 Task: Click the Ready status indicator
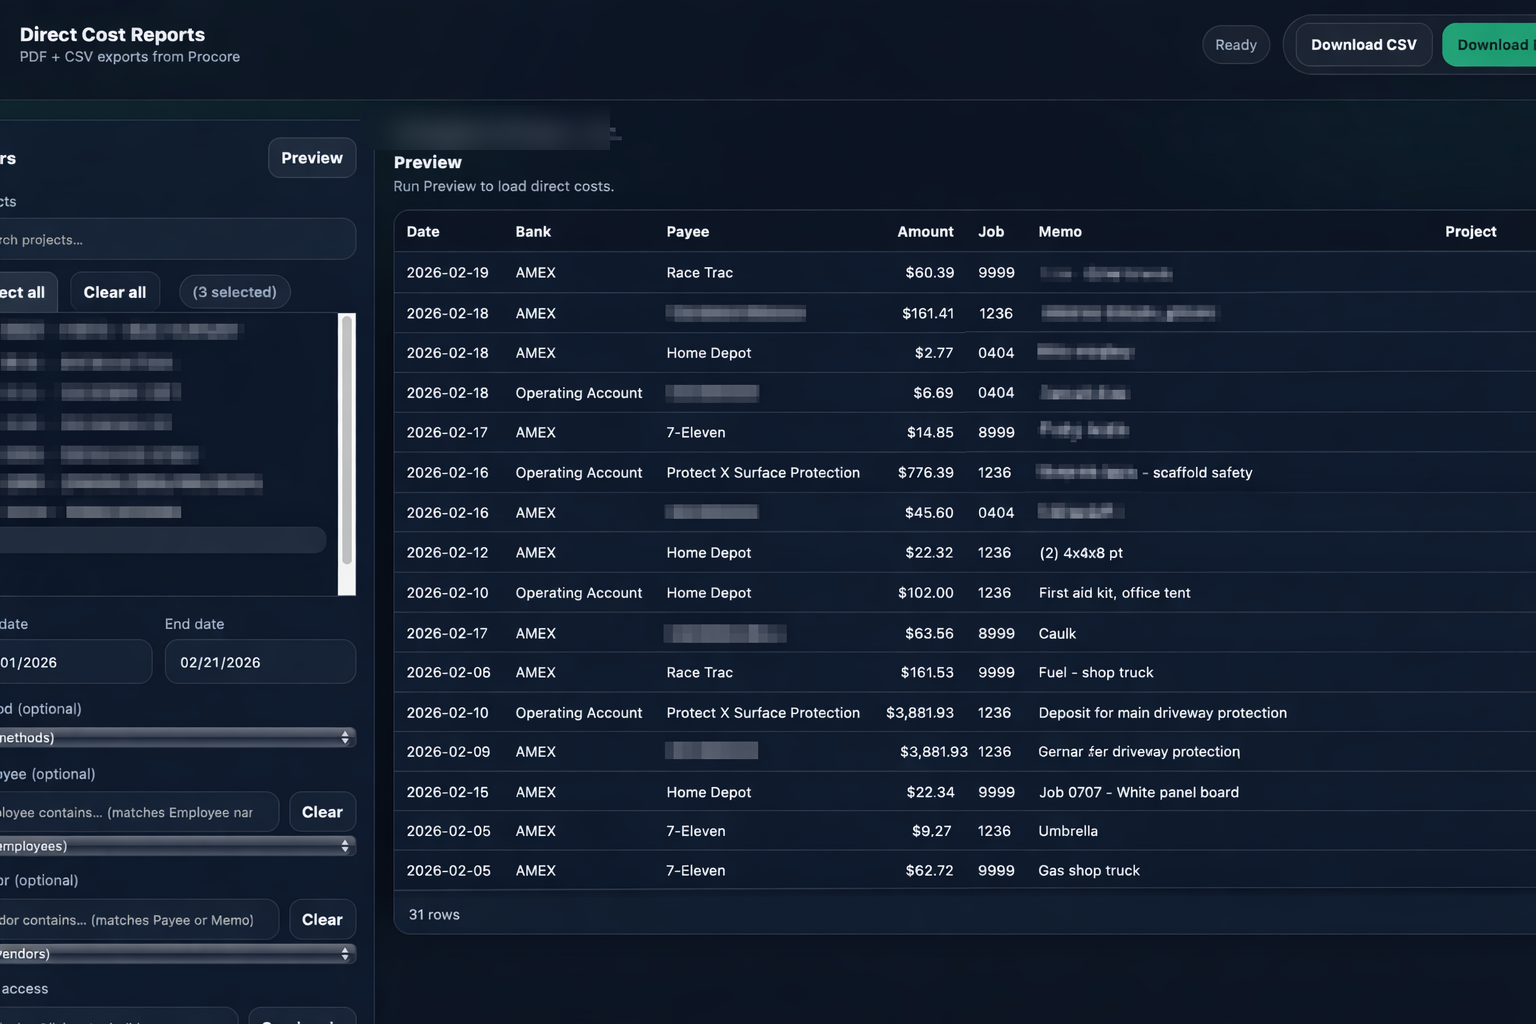point(1235,44)
